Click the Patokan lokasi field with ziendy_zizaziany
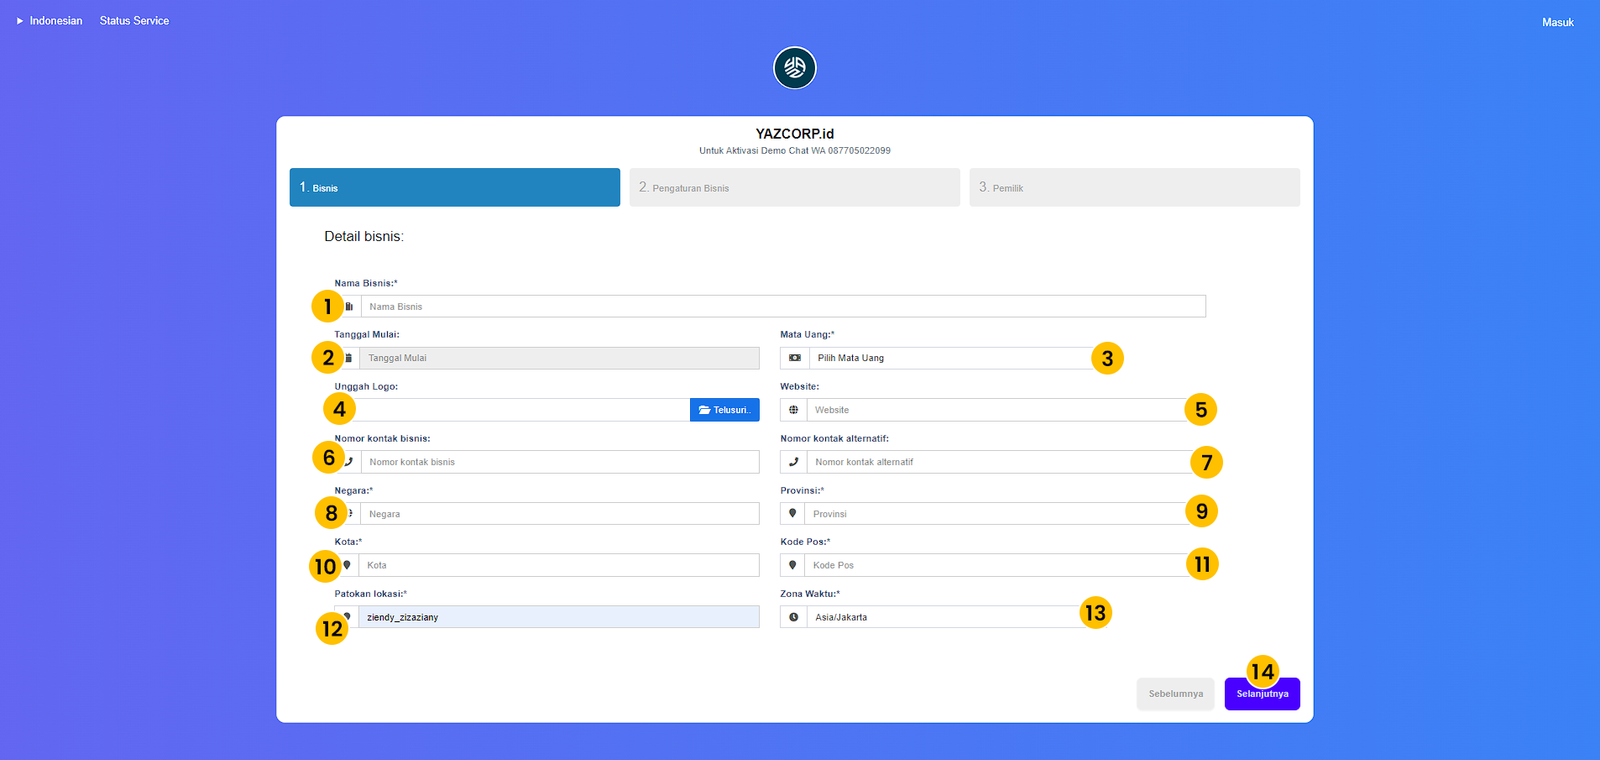Viewport: 1600px width, 760px height. [x=559, y=617]
